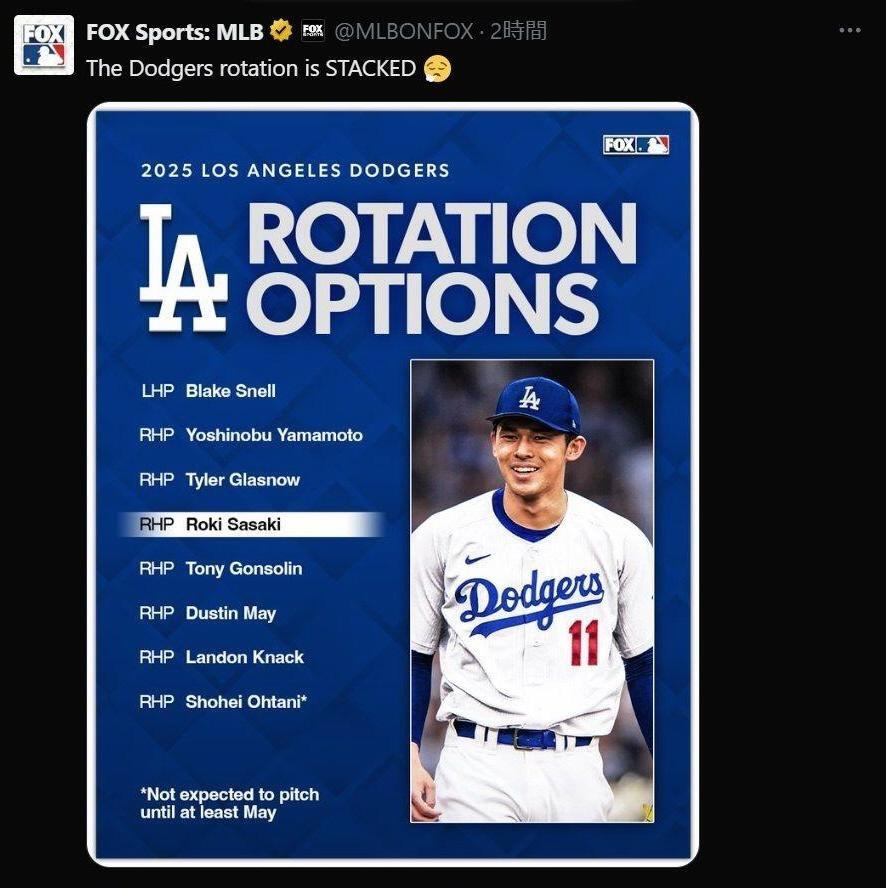
Task: Select the highlighted Roki Sasaki row
Action: tap(250, 524)
